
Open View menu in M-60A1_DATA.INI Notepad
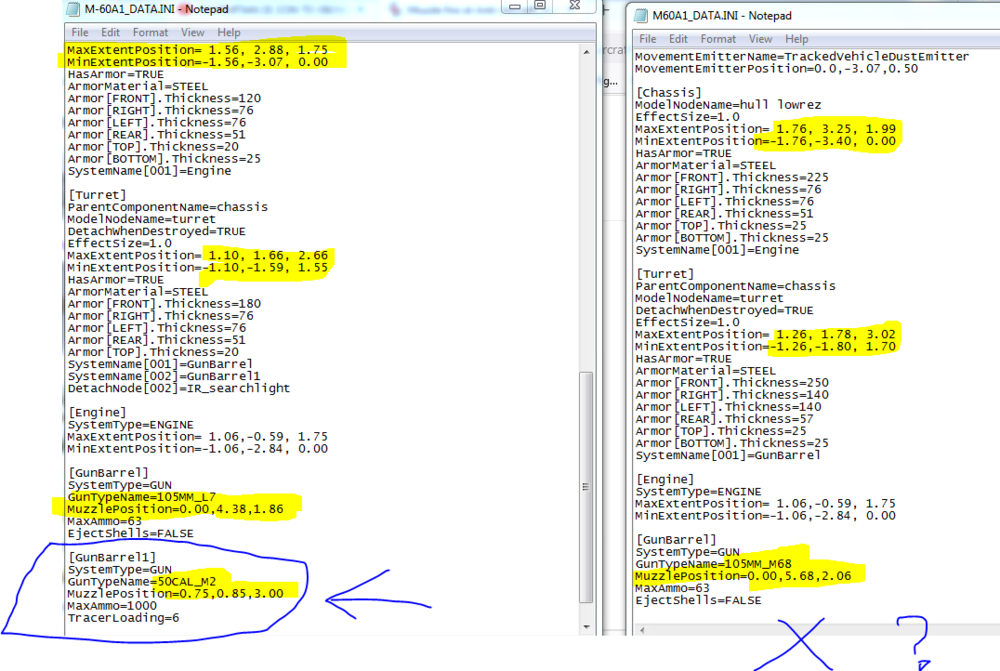tap(193, 33)
